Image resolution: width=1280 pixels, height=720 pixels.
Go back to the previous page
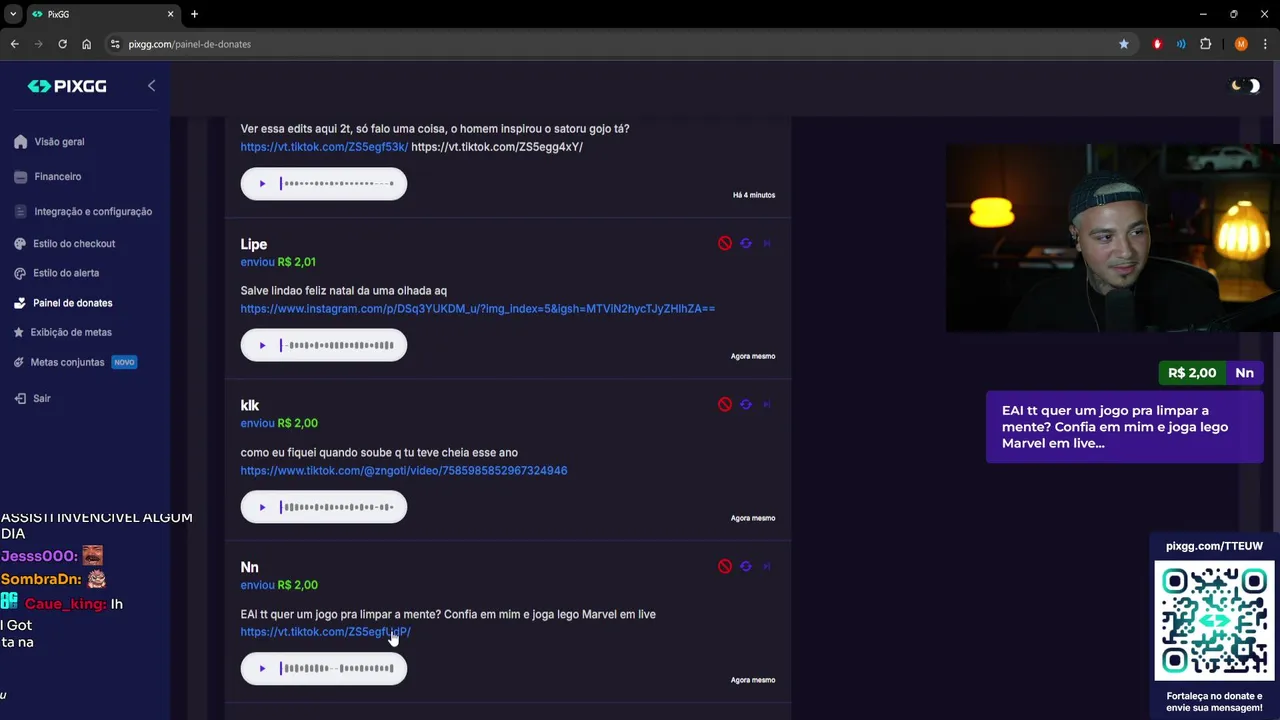click(x=14, y=44)
